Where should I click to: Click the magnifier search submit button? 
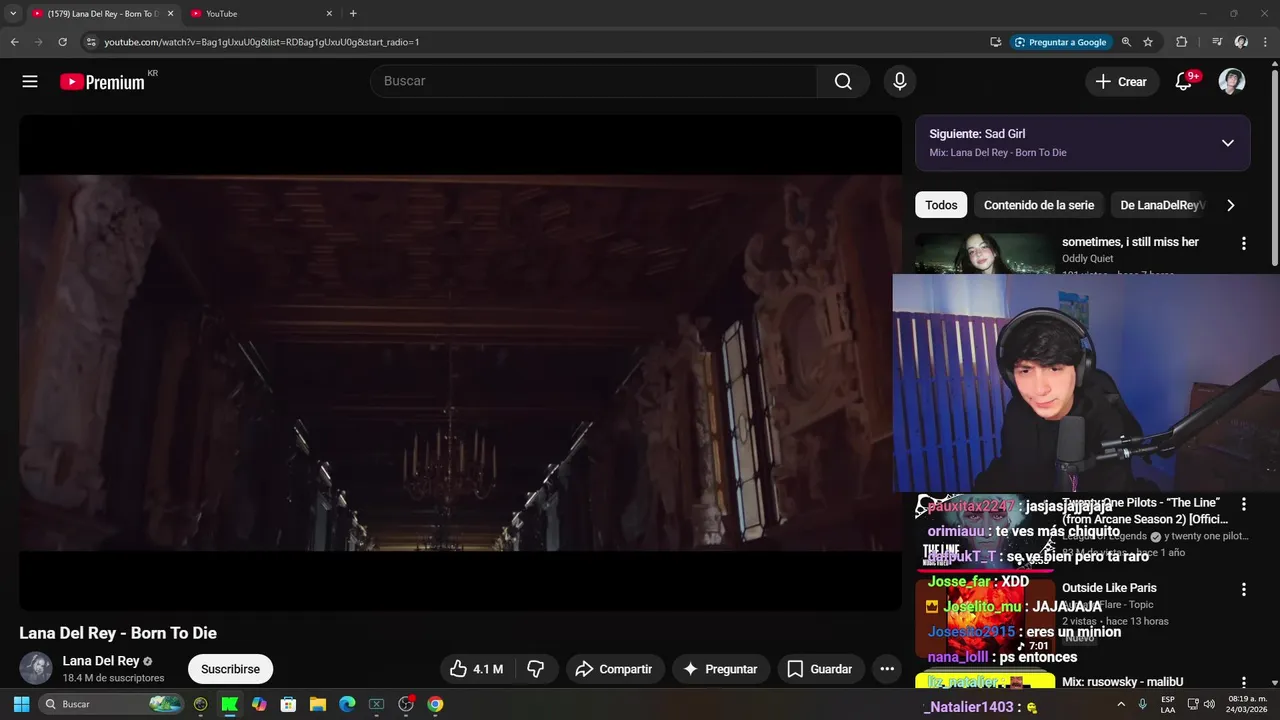843,82
